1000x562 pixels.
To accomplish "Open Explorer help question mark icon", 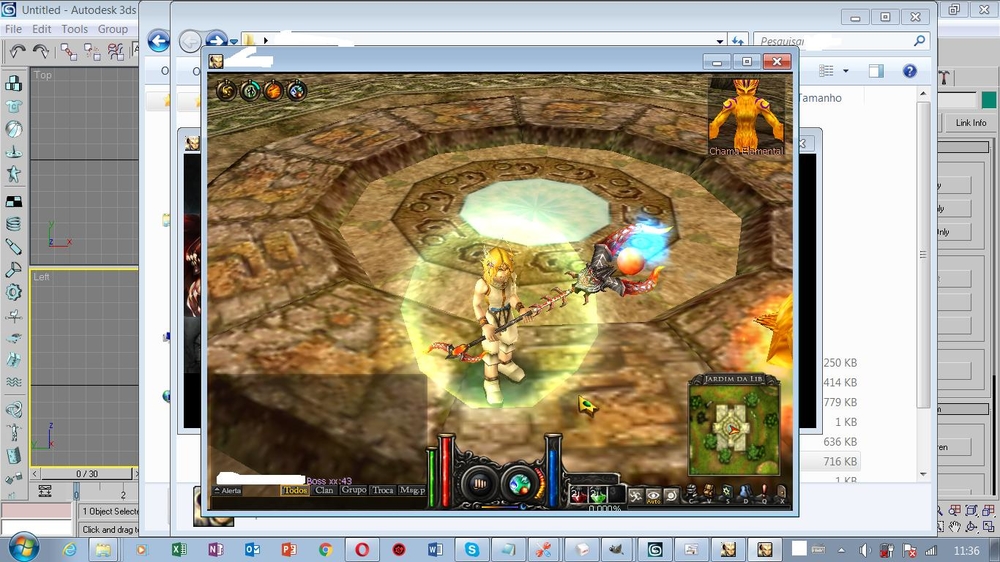I will pos(909,71).
